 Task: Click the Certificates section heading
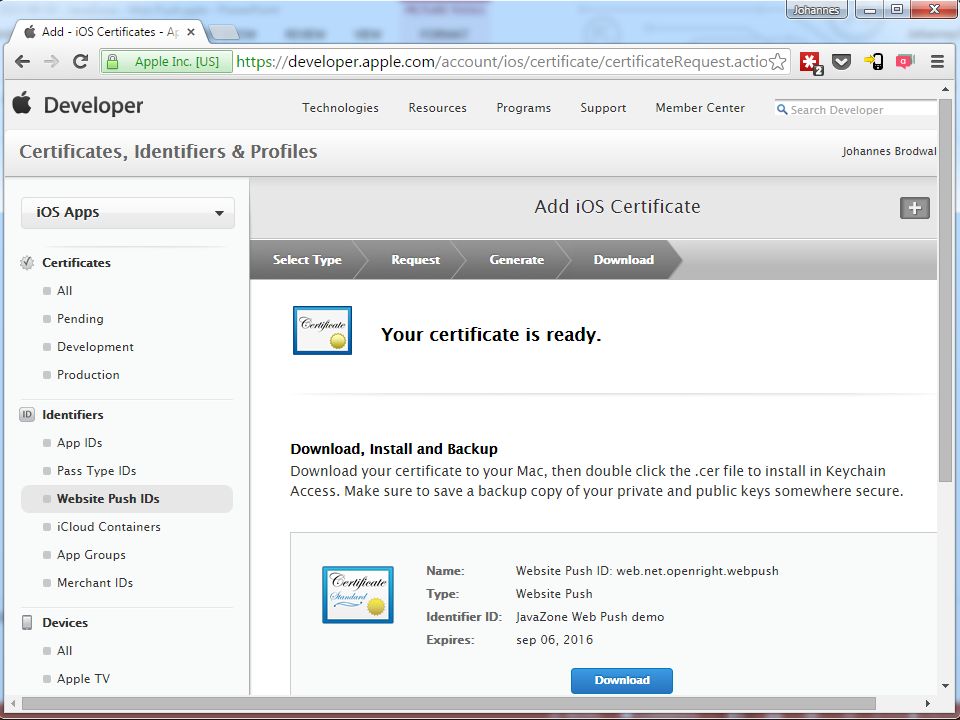[76, 263]
